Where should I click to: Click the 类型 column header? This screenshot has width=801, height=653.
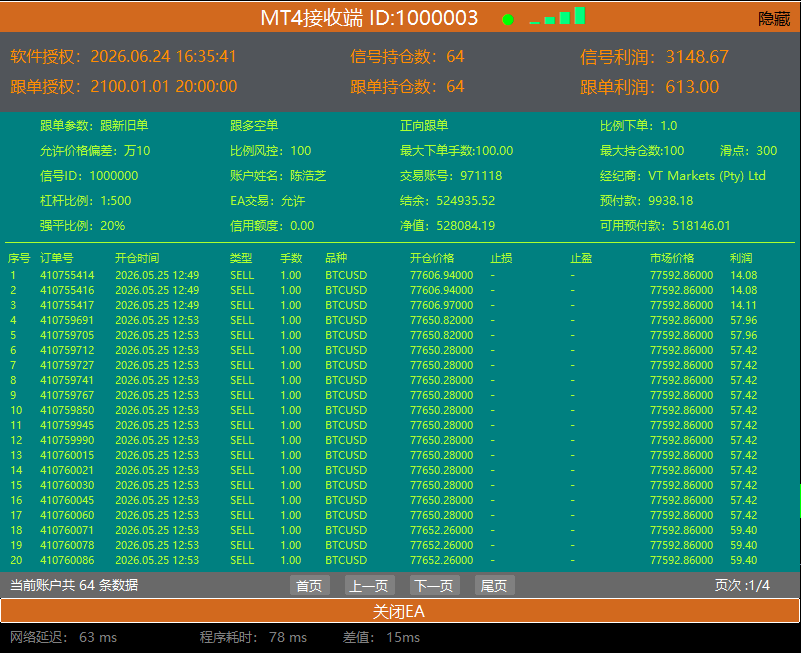241,258
